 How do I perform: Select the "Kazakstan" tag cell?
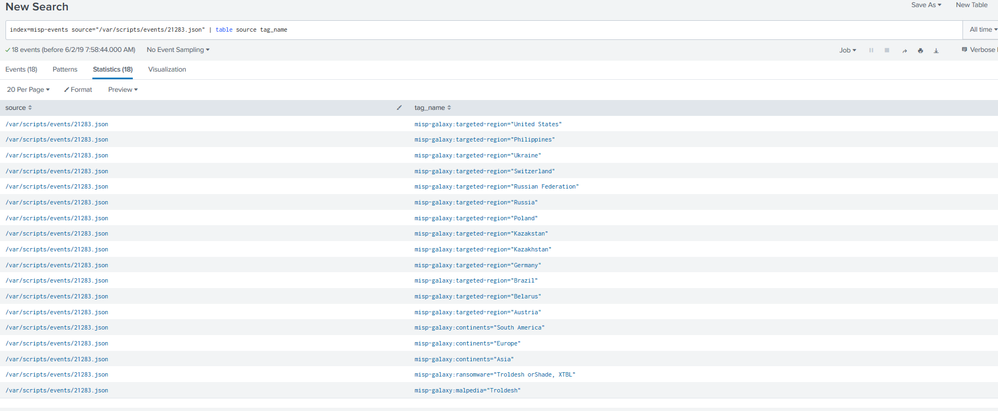pyautogui.click(x=481, y=234)
